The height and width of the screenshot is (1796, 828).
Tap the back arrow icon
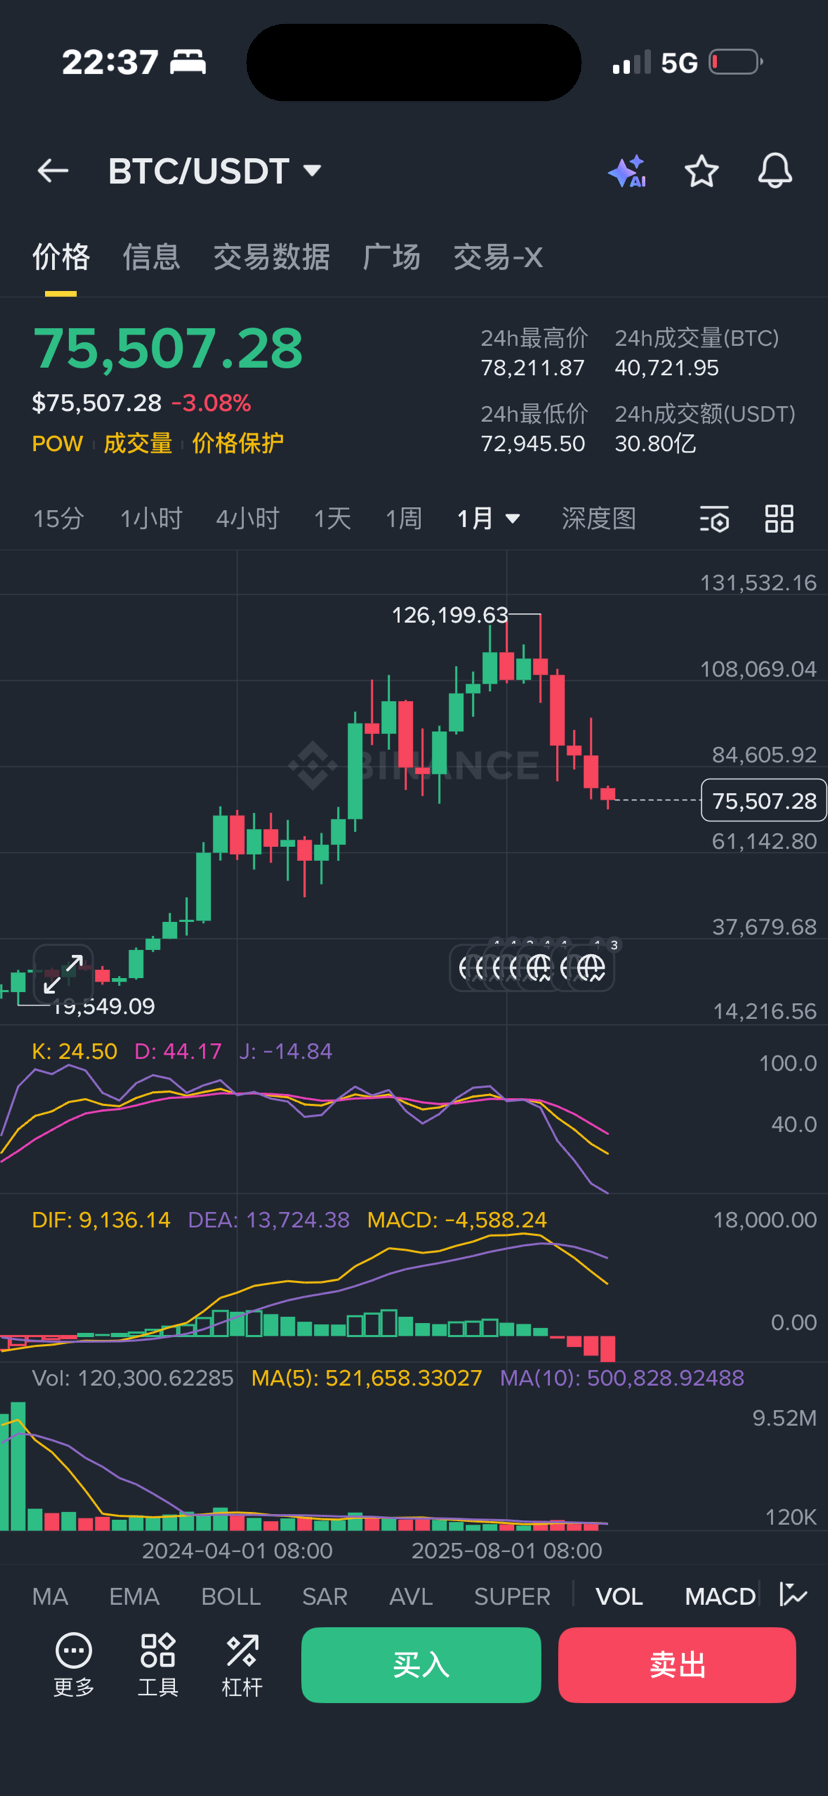(53, 171)
